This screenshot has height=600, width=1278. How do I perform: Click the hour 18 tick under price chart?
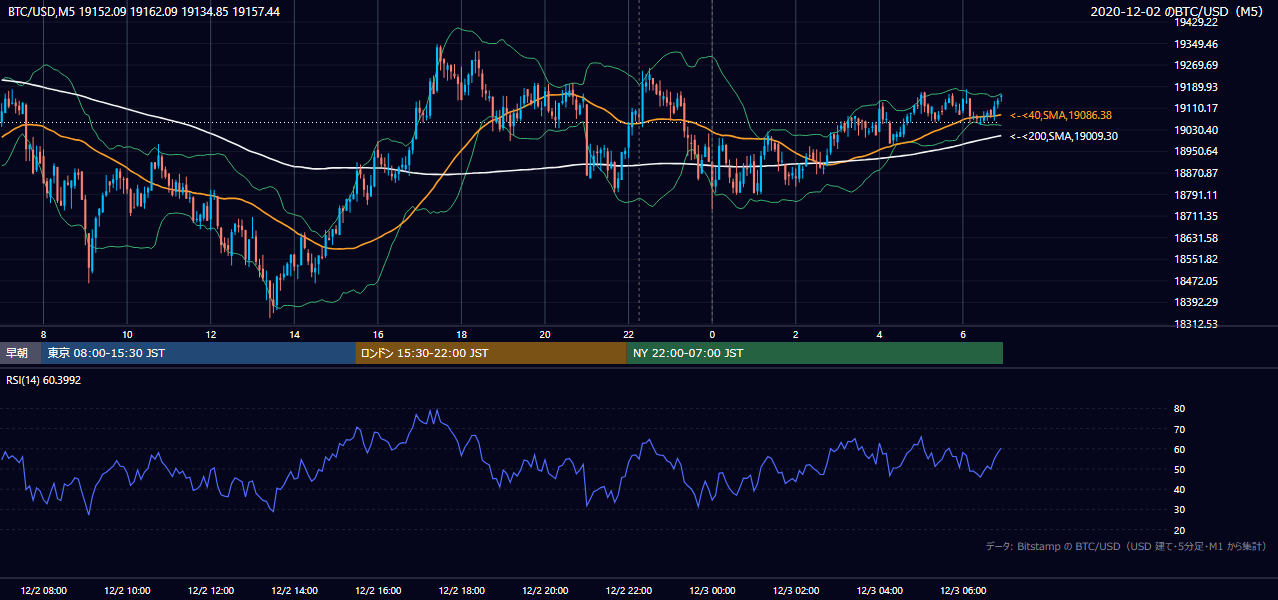click(461, 334)
